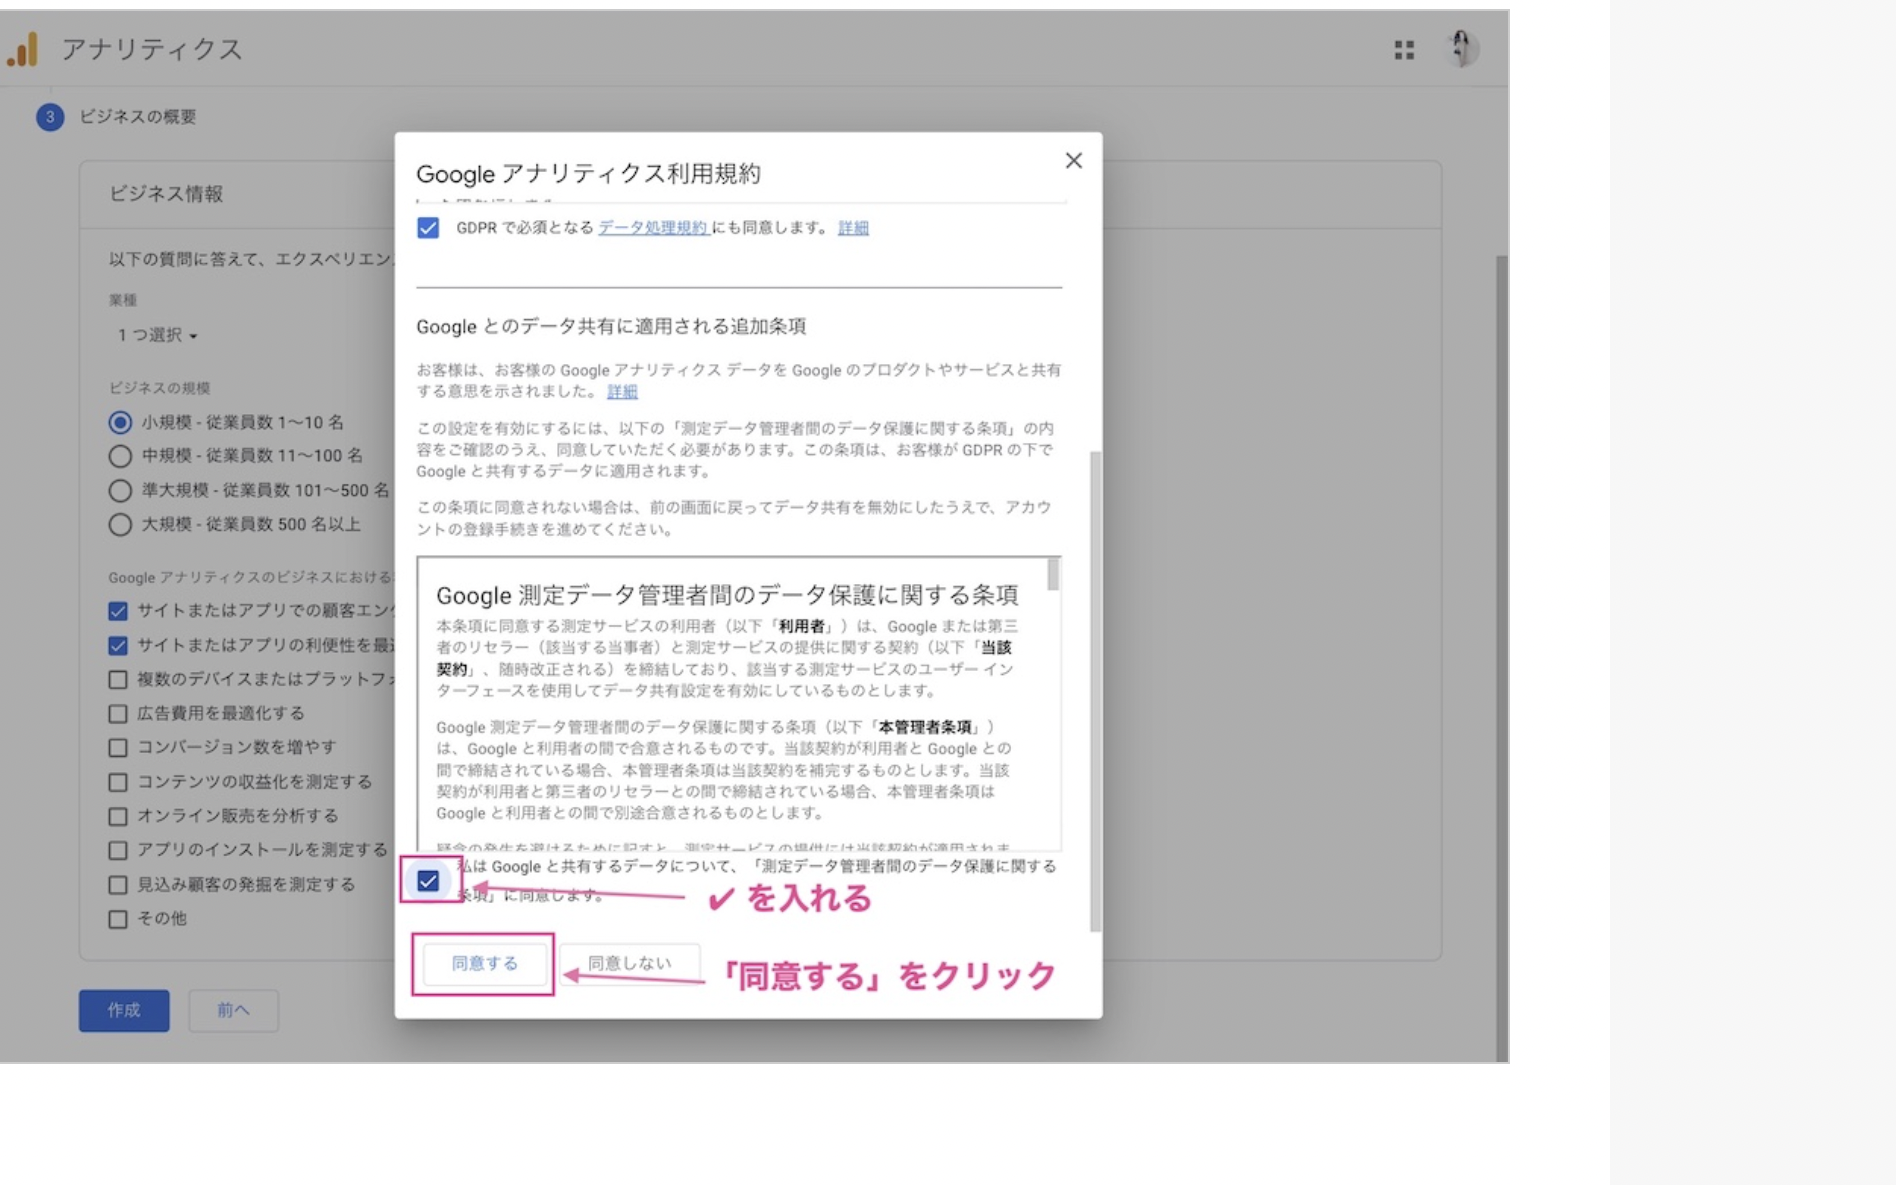Click the 前へ button
Screen dimensions: 1896x1185
coord(233,1010)
